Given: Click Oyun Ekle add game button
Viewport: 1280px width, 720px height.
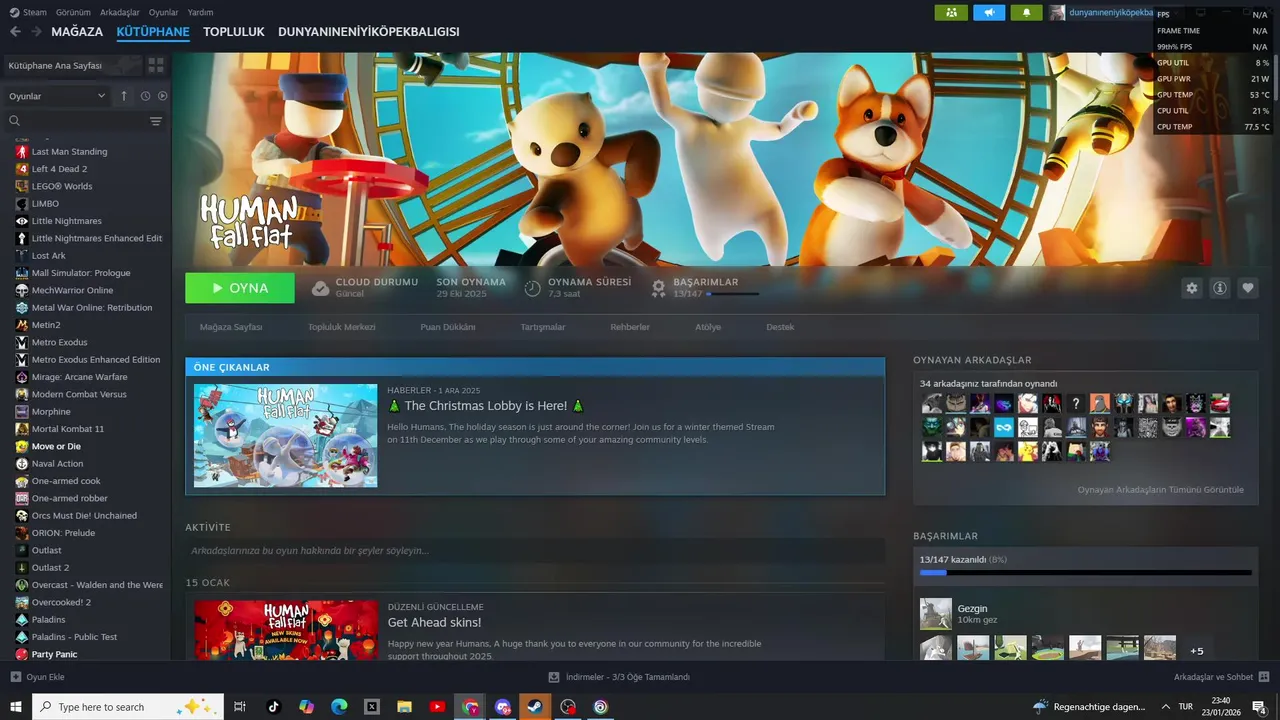Looking at the screenshot, I should click(x=38, y=677).
